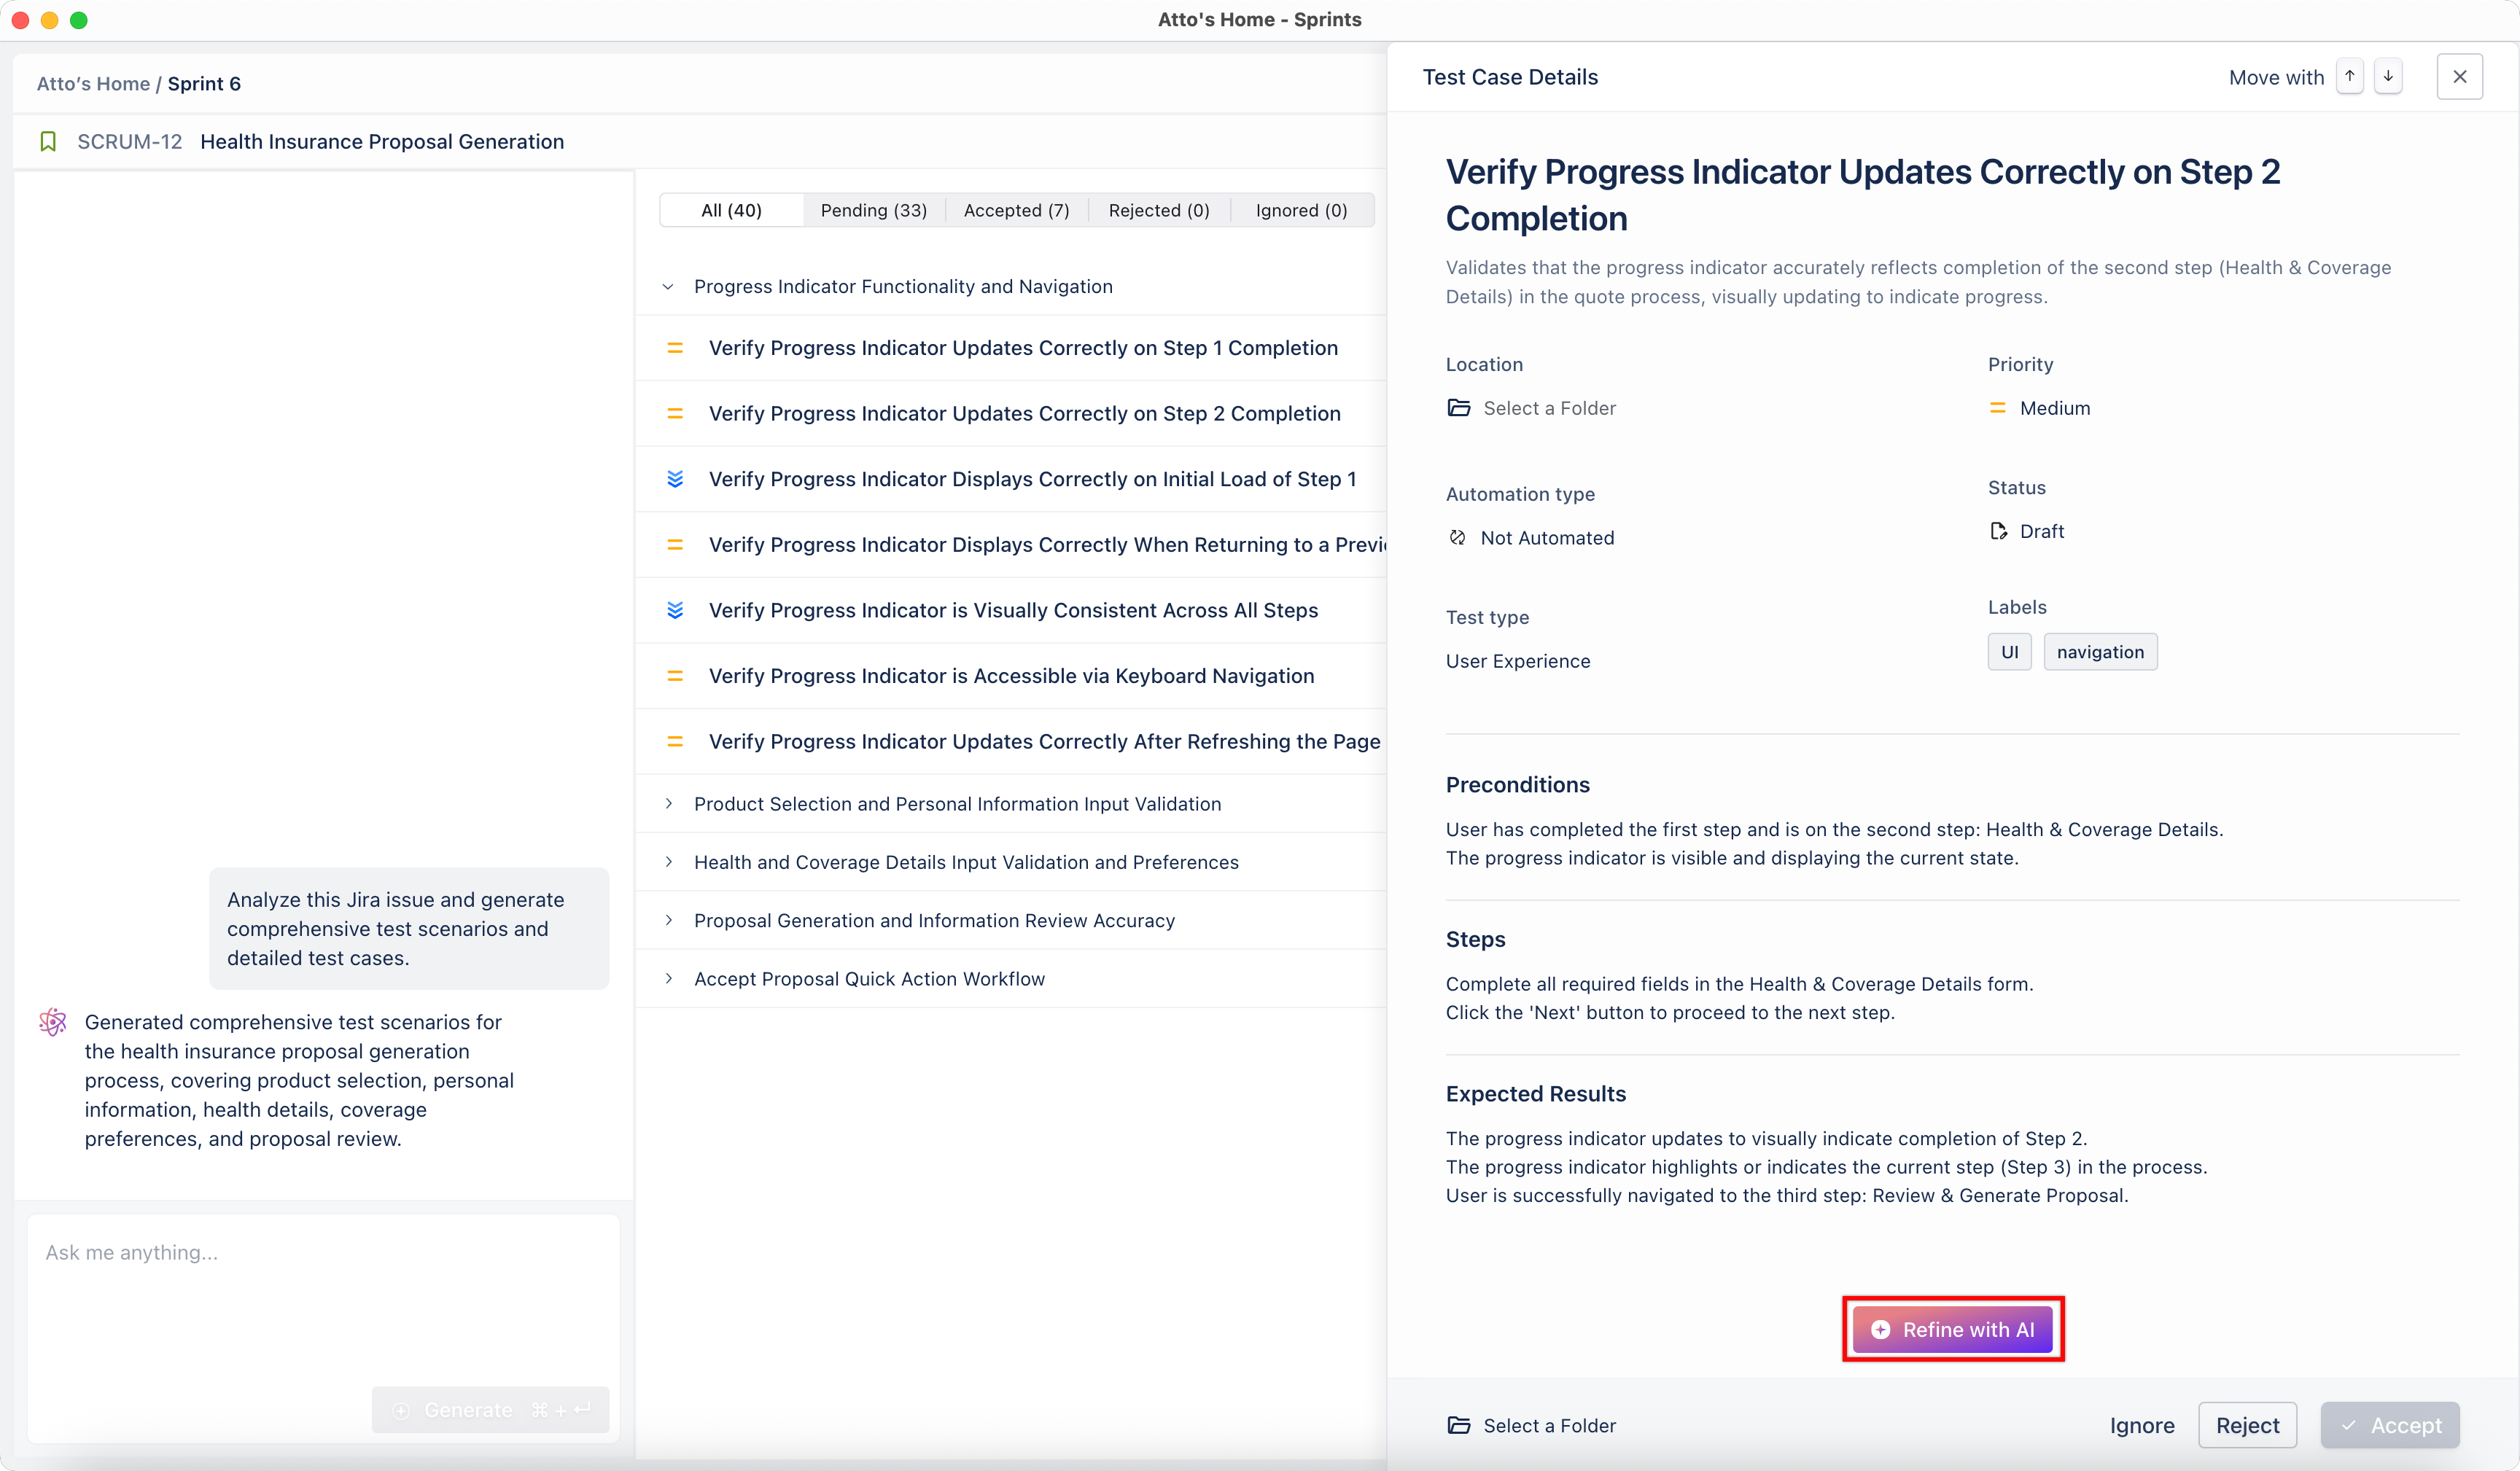Image resolution: width=2520 pixels, height=1471 pixels.
Task: Click the Reject button
Action: click(x=2247, y=1425)
